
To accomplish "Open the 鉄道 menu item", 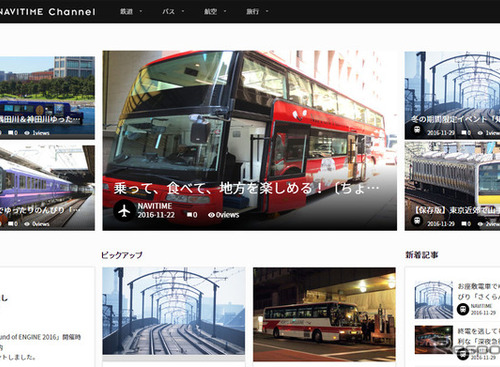I will 126,11.
